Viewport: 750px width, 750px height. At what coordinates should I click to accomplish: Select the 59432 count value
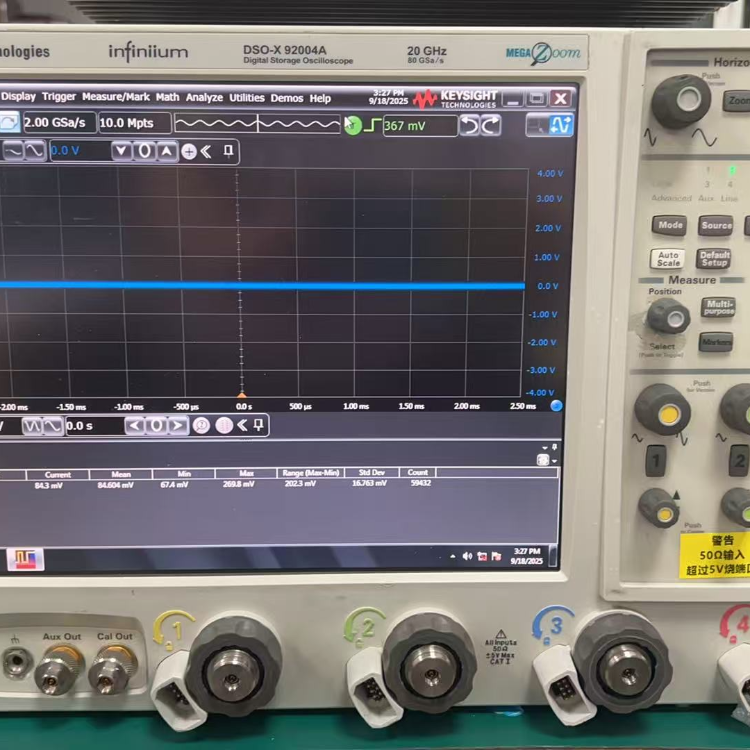(x=421, y=483)
